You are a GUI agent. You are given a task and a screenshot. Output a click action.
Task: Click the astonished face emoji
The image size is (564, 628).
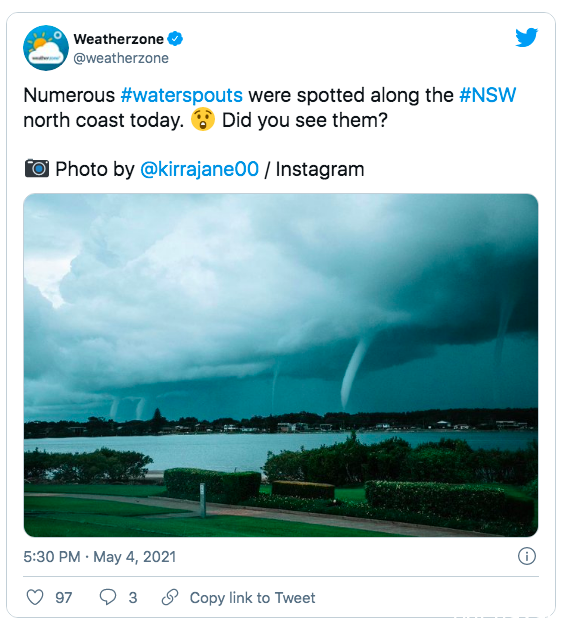point(203,120)
